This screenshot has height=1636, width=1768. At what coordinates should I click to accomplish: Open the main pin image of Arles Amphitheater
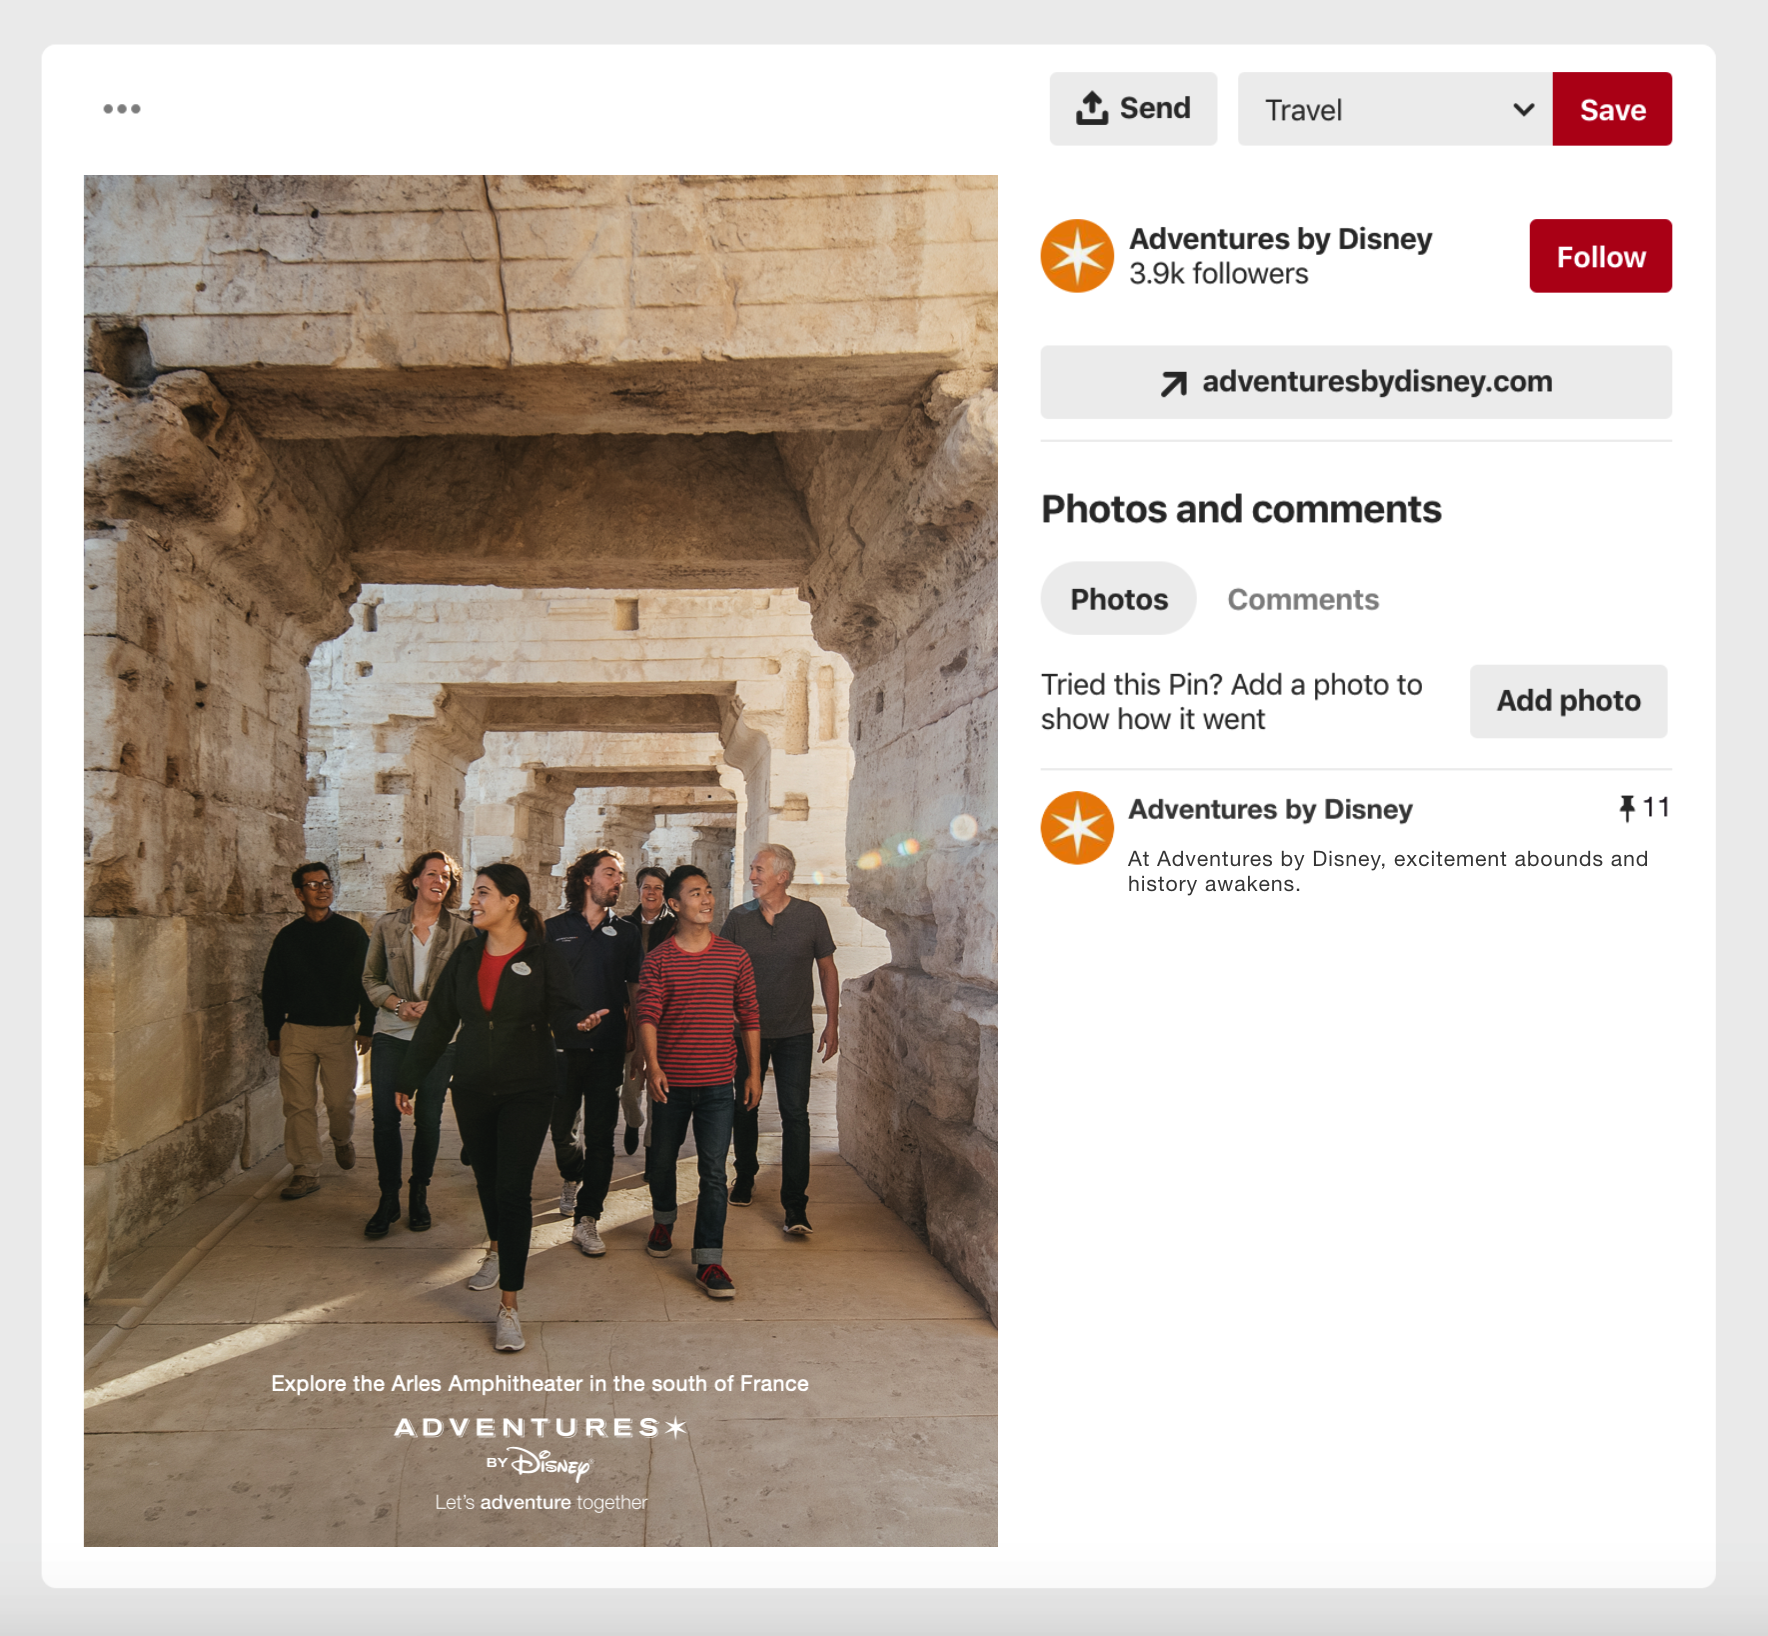coord(541,861)
